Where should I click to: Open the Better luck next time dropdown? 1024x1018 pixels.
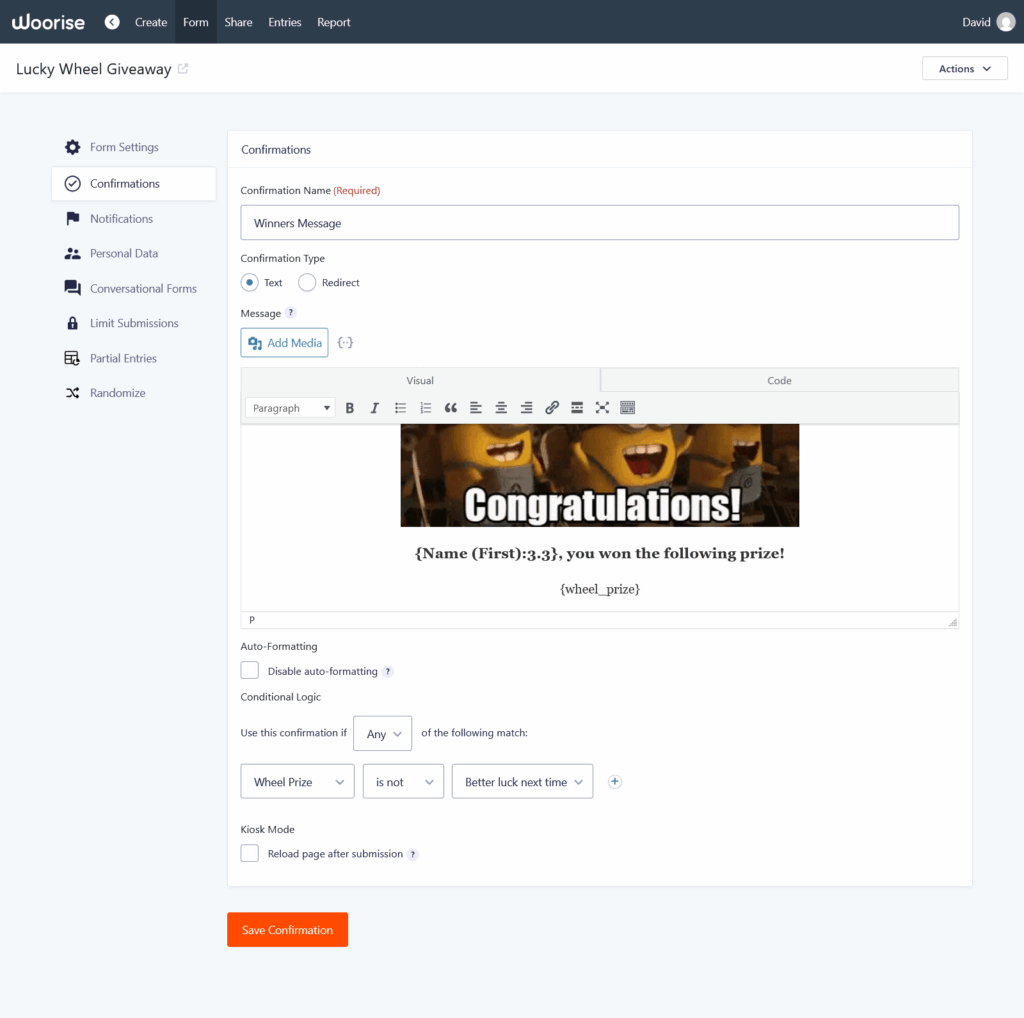pos(522,782)
